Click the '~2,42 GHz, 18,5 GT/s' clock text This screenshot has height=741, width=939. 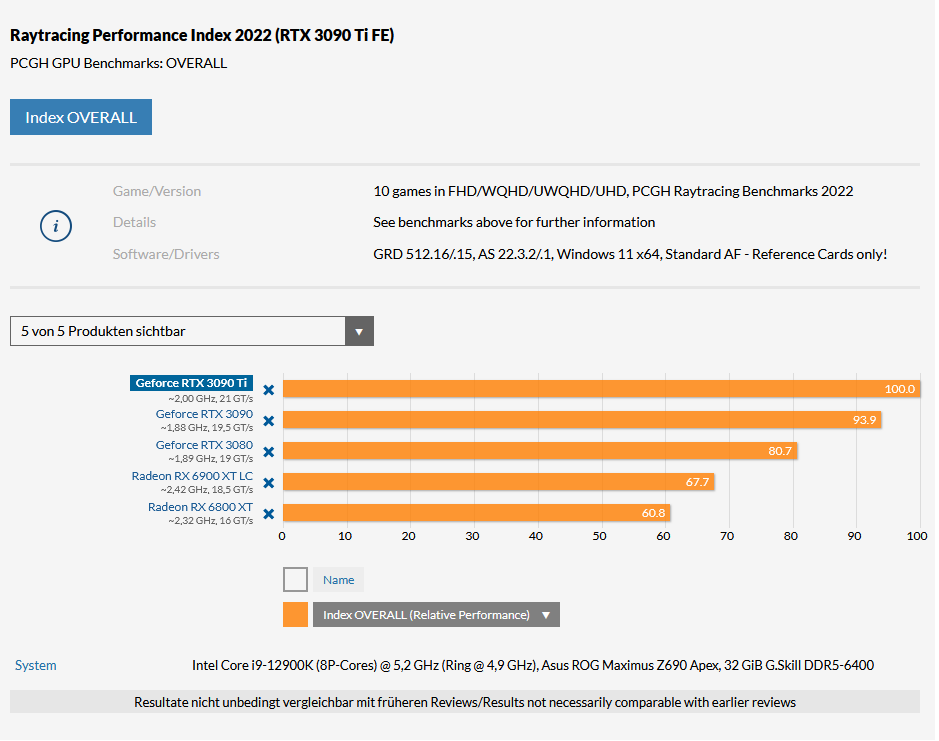tap(207, 492)
